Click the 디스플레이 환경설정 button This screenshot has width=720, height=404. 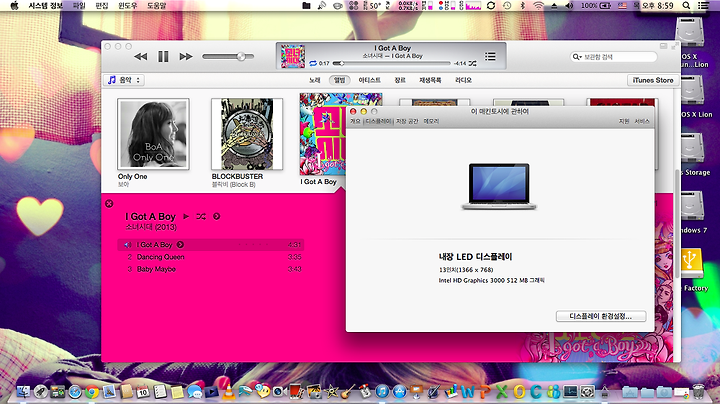[x=601, y=316]
